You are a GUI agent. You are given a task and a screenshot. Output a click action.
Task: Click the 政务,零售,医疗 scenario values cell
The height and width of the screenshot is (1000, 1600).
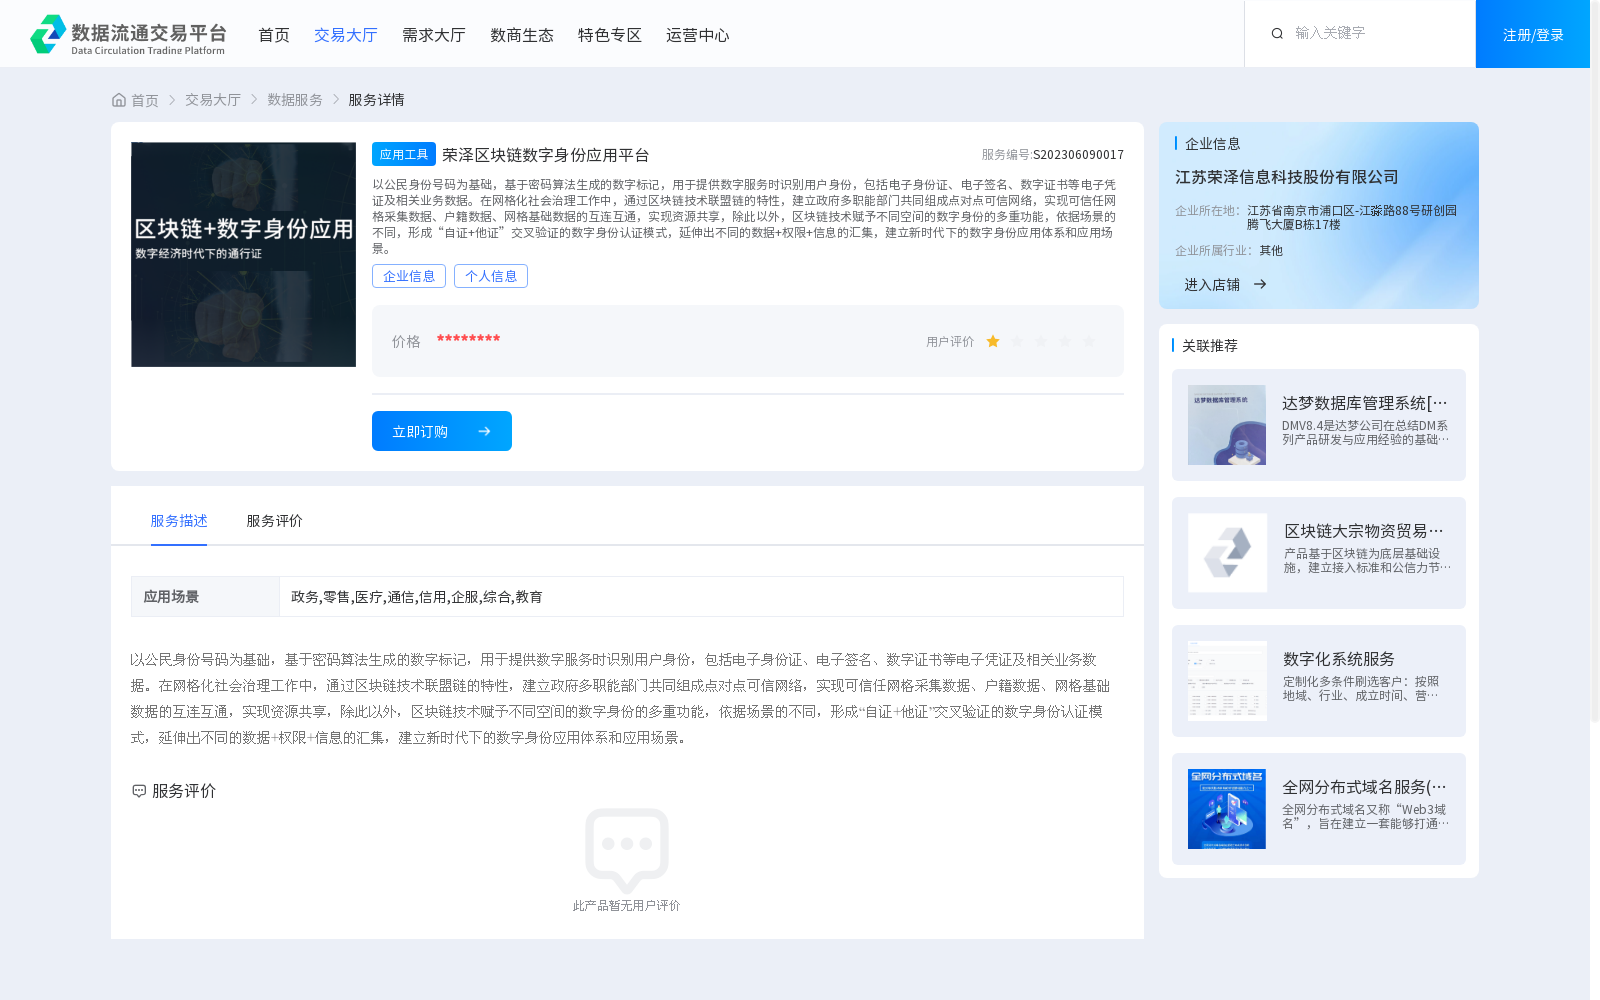pos(701,597)
